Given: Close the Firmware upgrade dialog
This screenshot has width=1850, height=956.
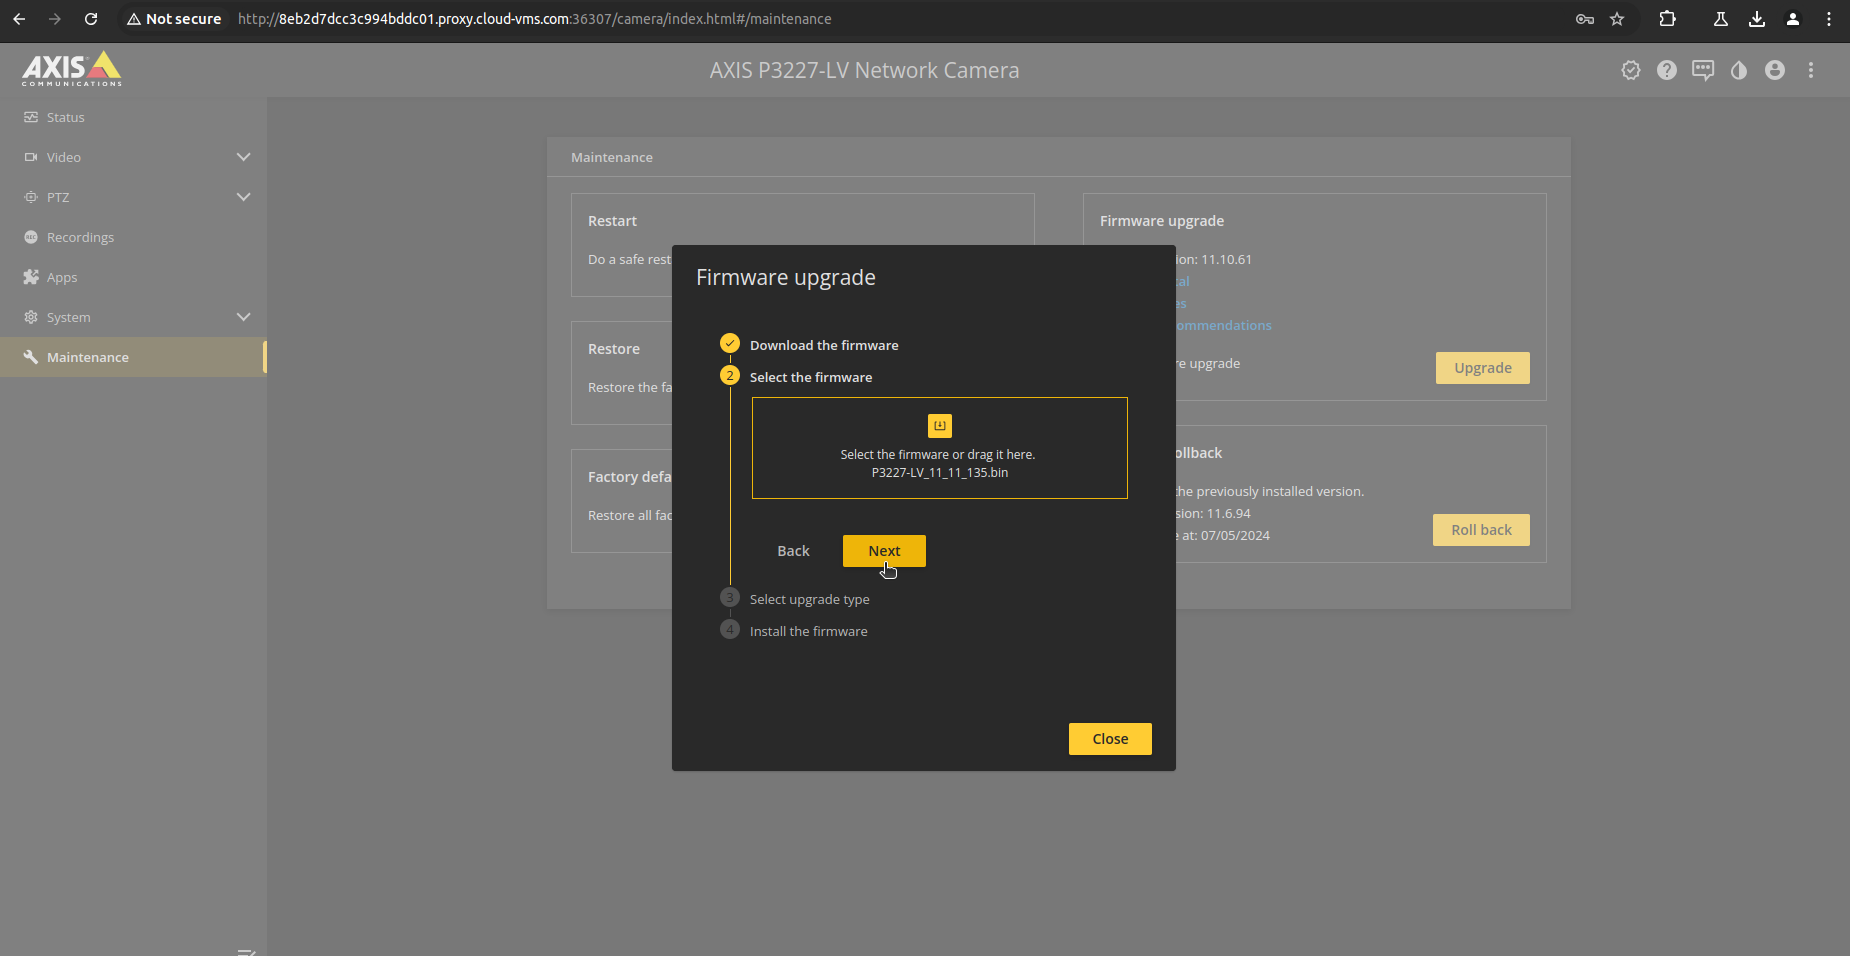Looking at the screenshot, I should tap(1109, 739).
